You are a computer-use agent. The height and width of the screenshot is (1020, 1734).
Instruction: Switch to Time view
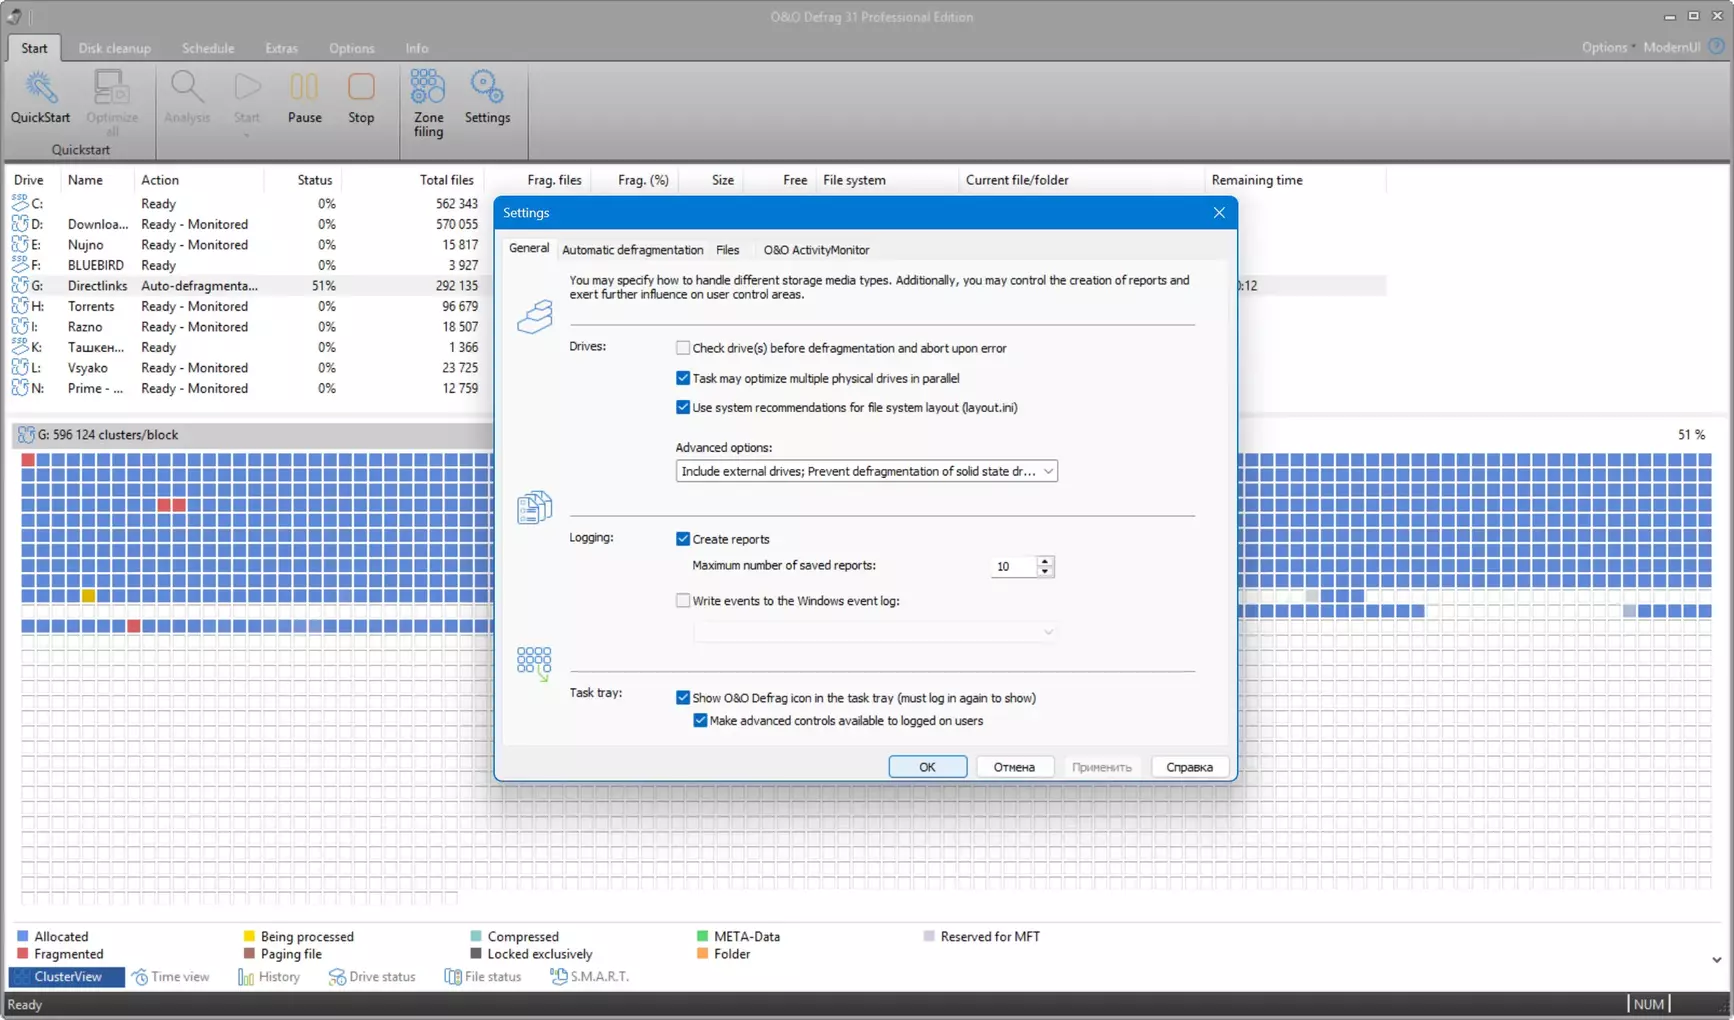(170, 977)
